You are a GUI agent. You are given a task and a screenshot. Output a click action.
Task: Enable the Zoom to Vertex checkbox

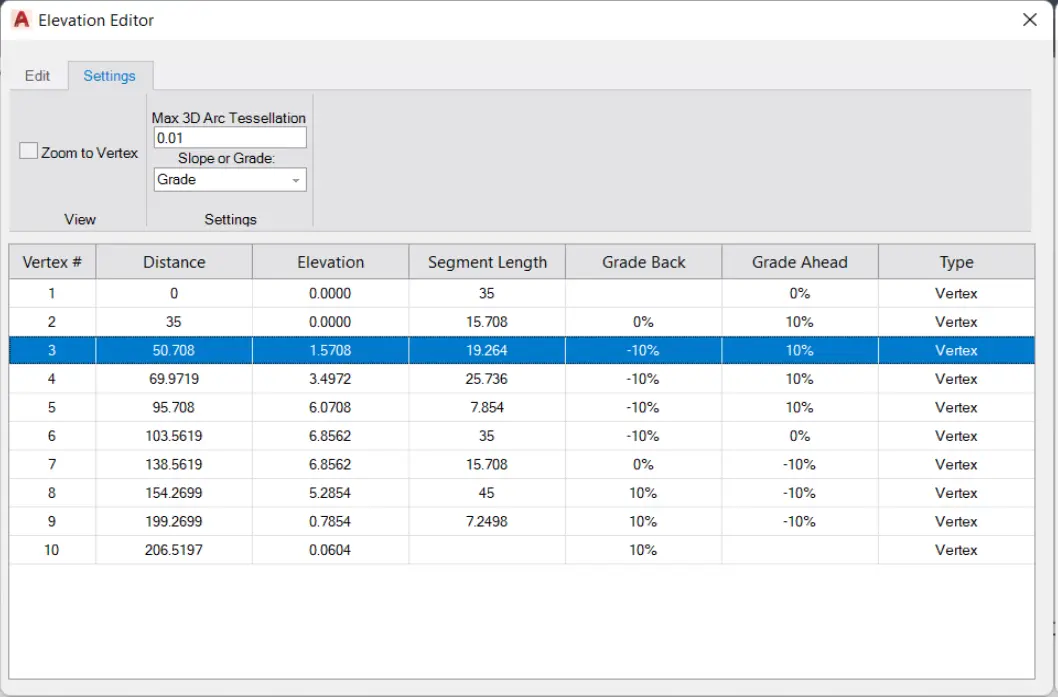[x=29, y=152]
